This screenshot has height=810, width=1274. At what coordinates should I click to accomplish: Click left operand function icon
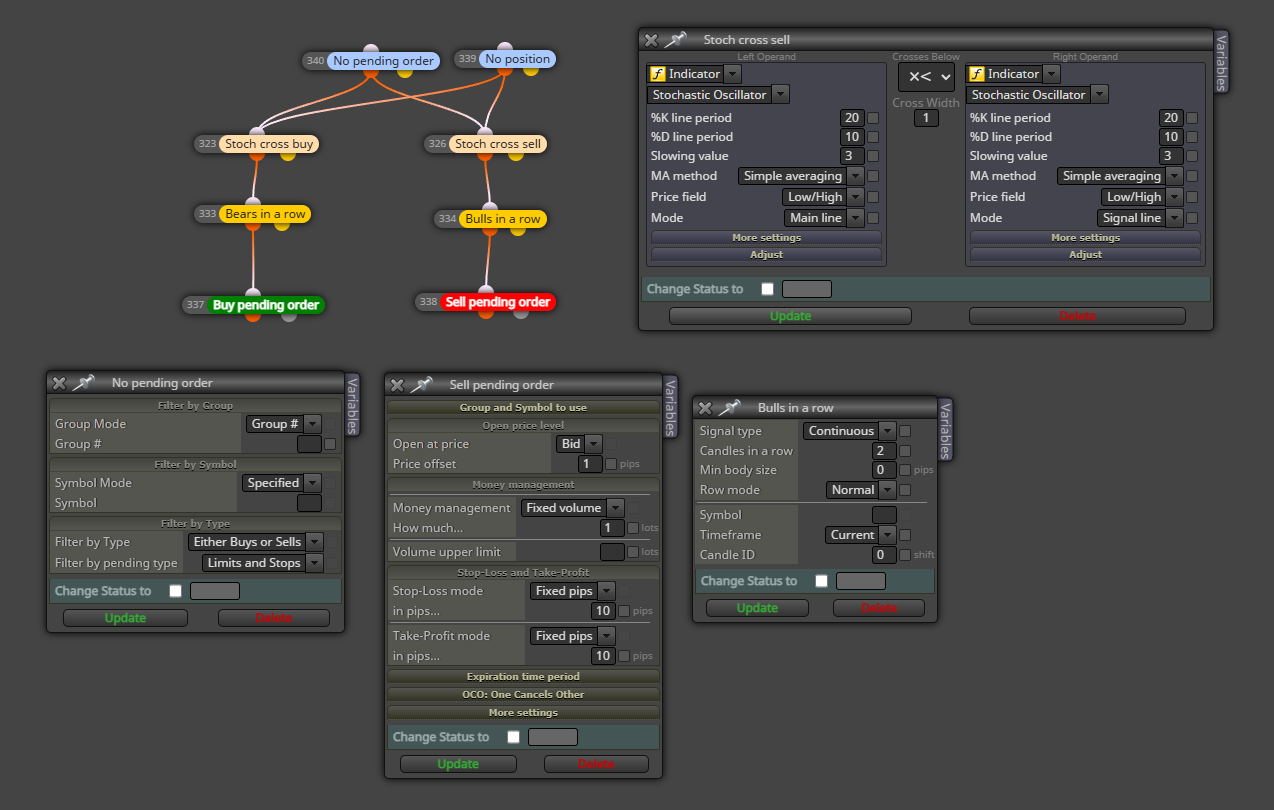(x=657, y=74)
